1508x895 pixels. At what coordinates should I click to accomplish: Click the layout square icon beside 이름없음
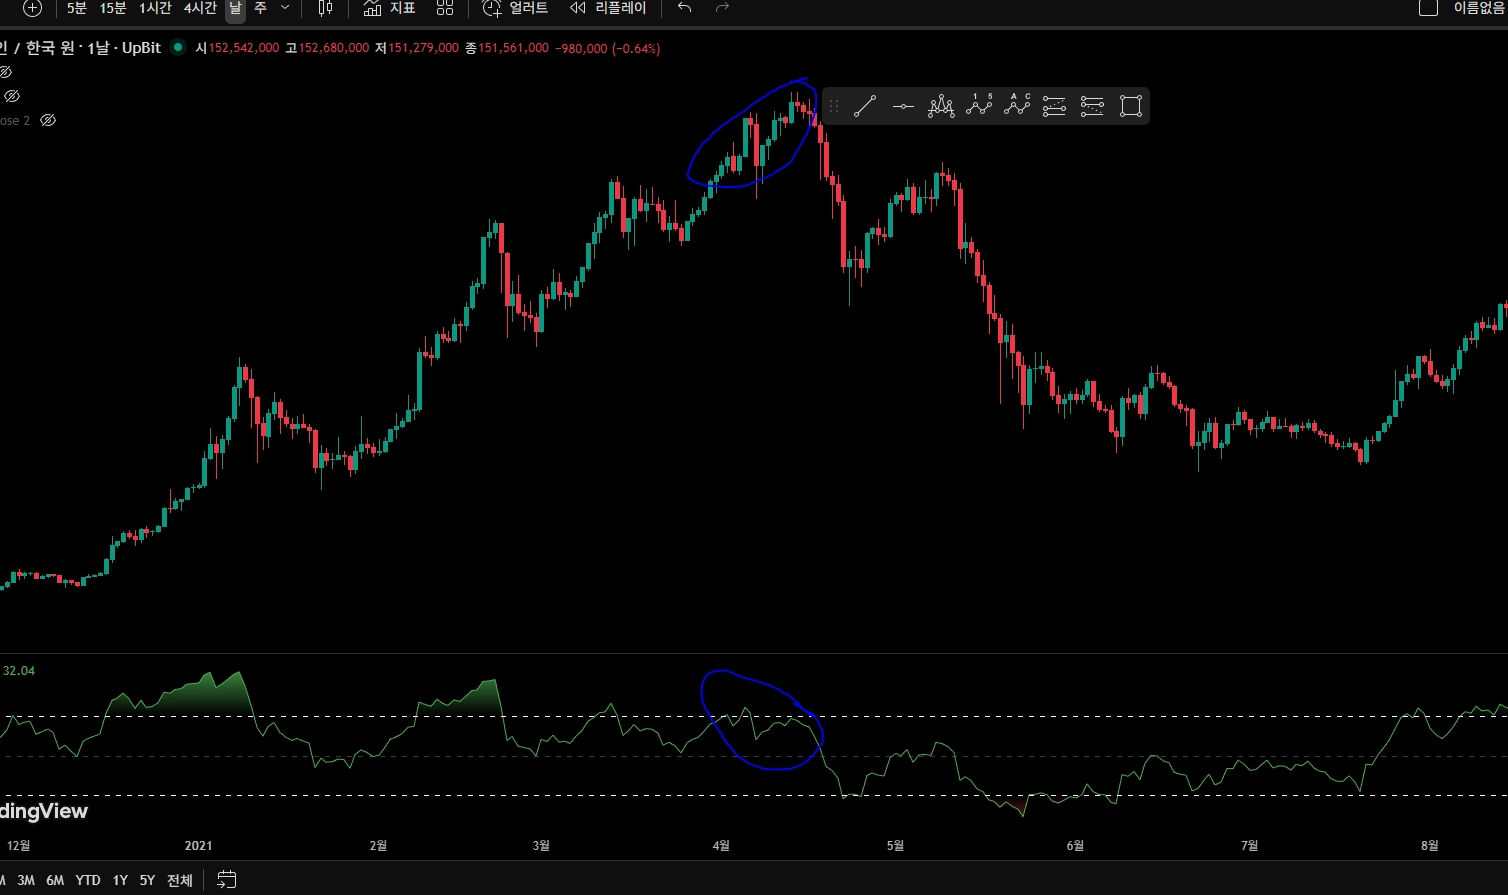(1429, 8)
